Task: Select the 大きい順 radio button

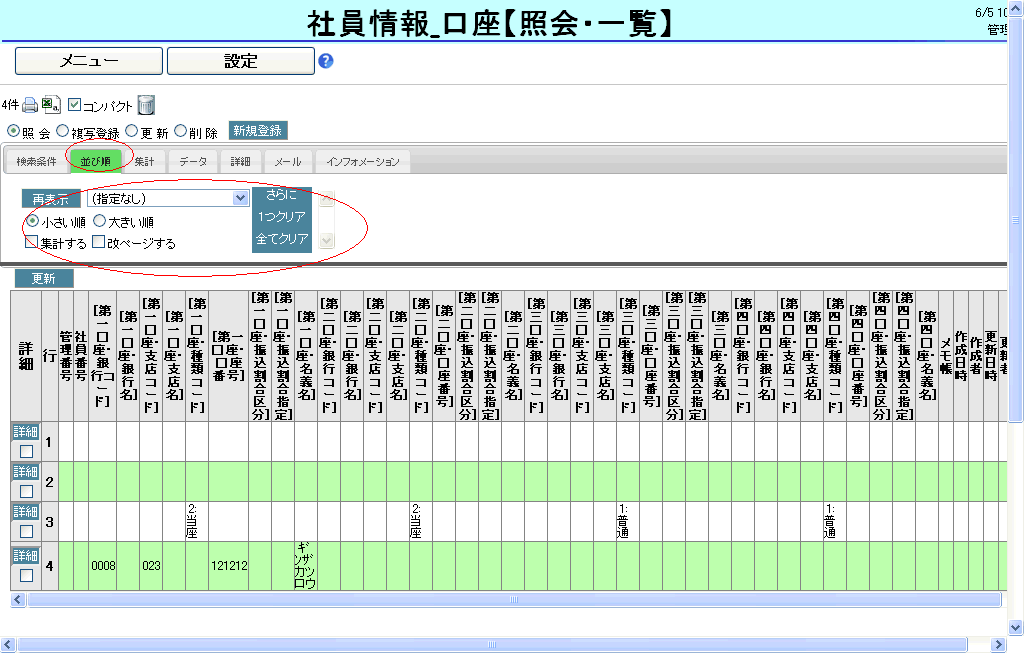Action: click(99, 221)
